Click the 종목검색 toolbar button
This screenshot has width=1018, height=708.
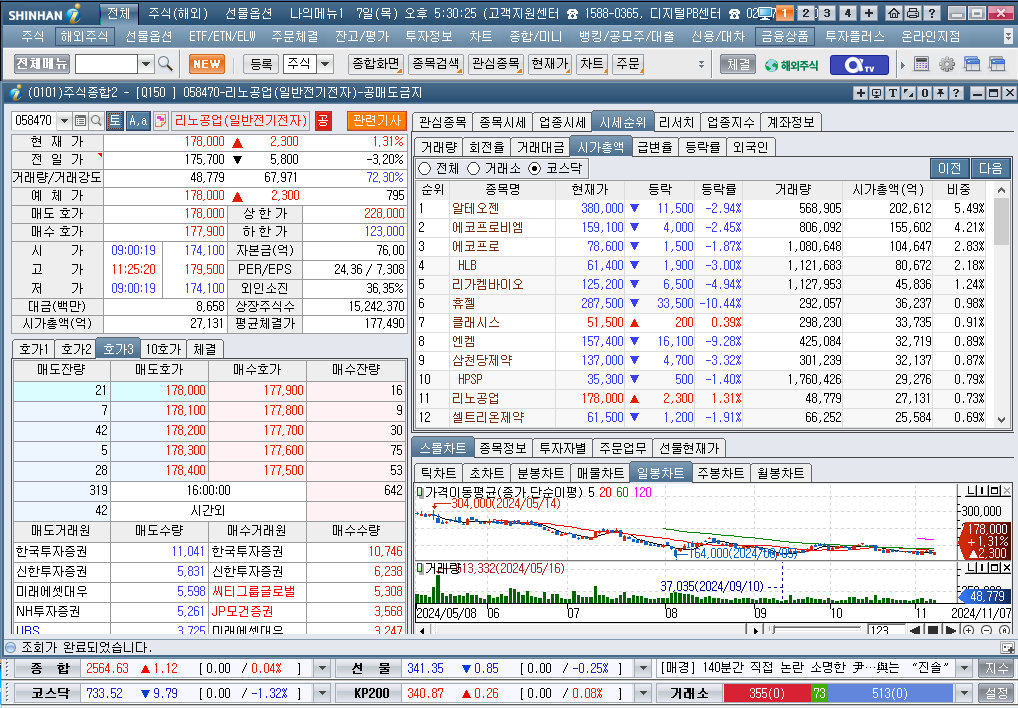click(x=435, y=64)
